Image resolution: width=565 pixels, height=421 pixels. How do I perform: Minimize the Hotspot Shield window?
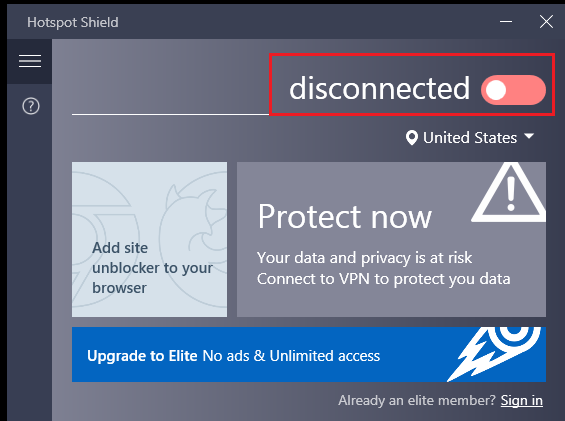point(506,22)
